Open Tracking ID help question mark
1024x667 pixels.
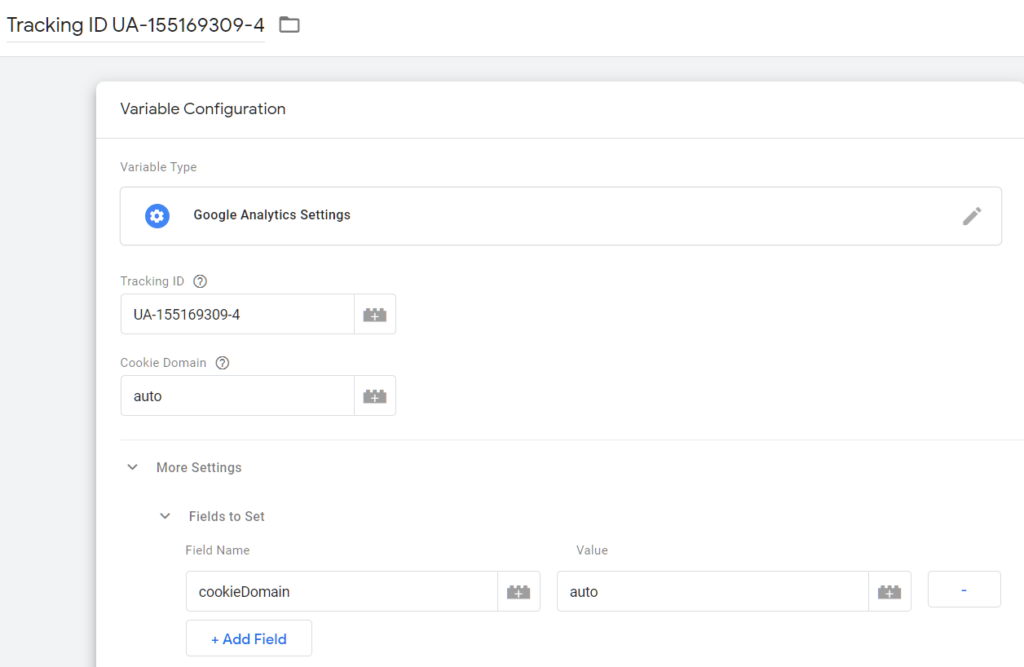tap(200, 282)
